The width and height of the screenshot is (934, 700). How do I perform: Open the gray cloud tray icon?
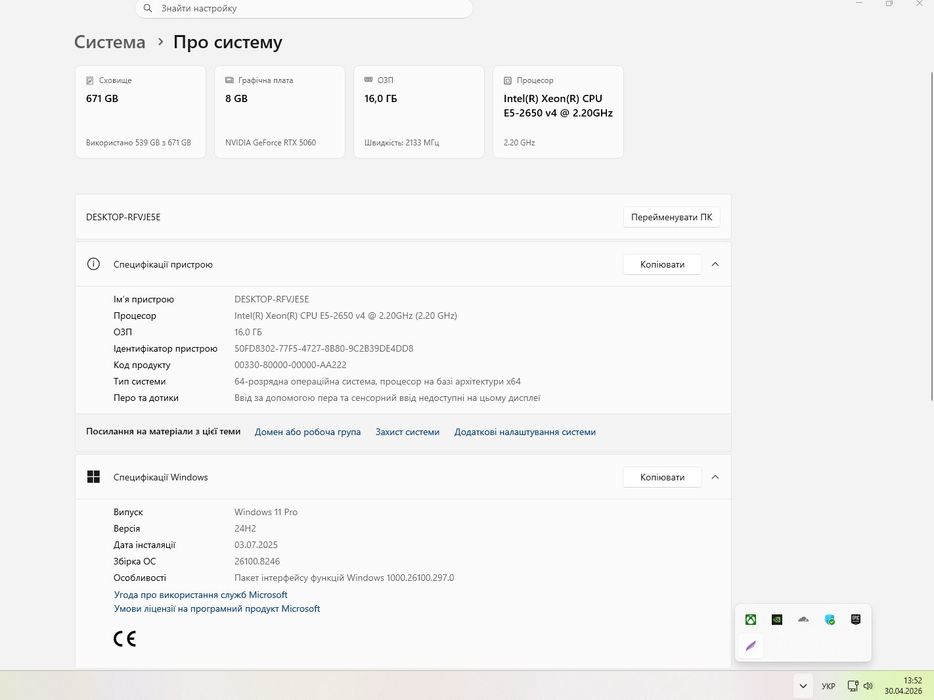[803, 620]
